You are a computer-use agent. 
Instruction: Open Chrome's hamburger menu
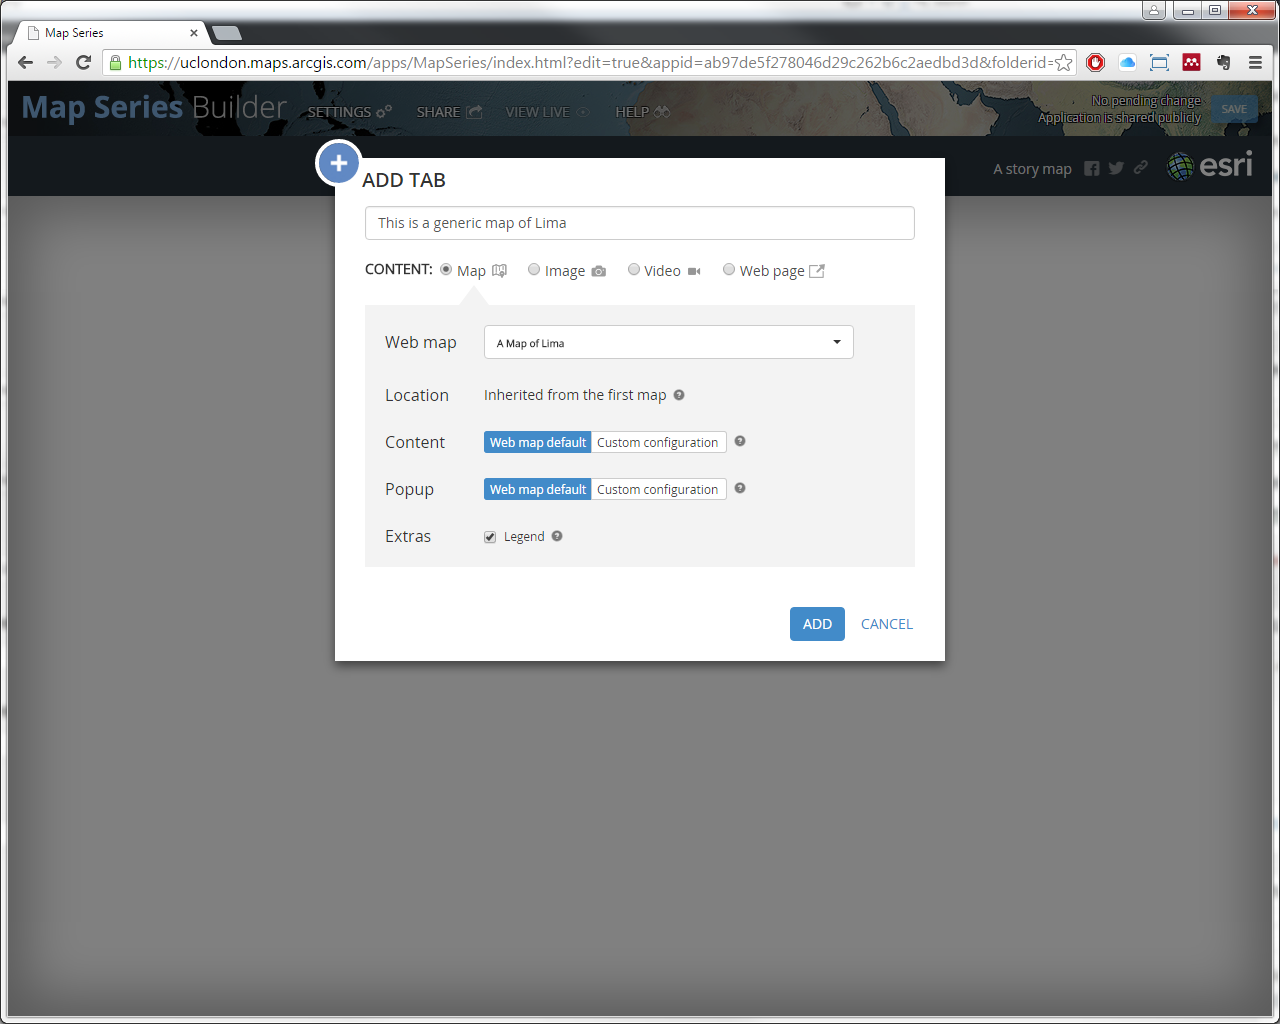pos(1255,63)
